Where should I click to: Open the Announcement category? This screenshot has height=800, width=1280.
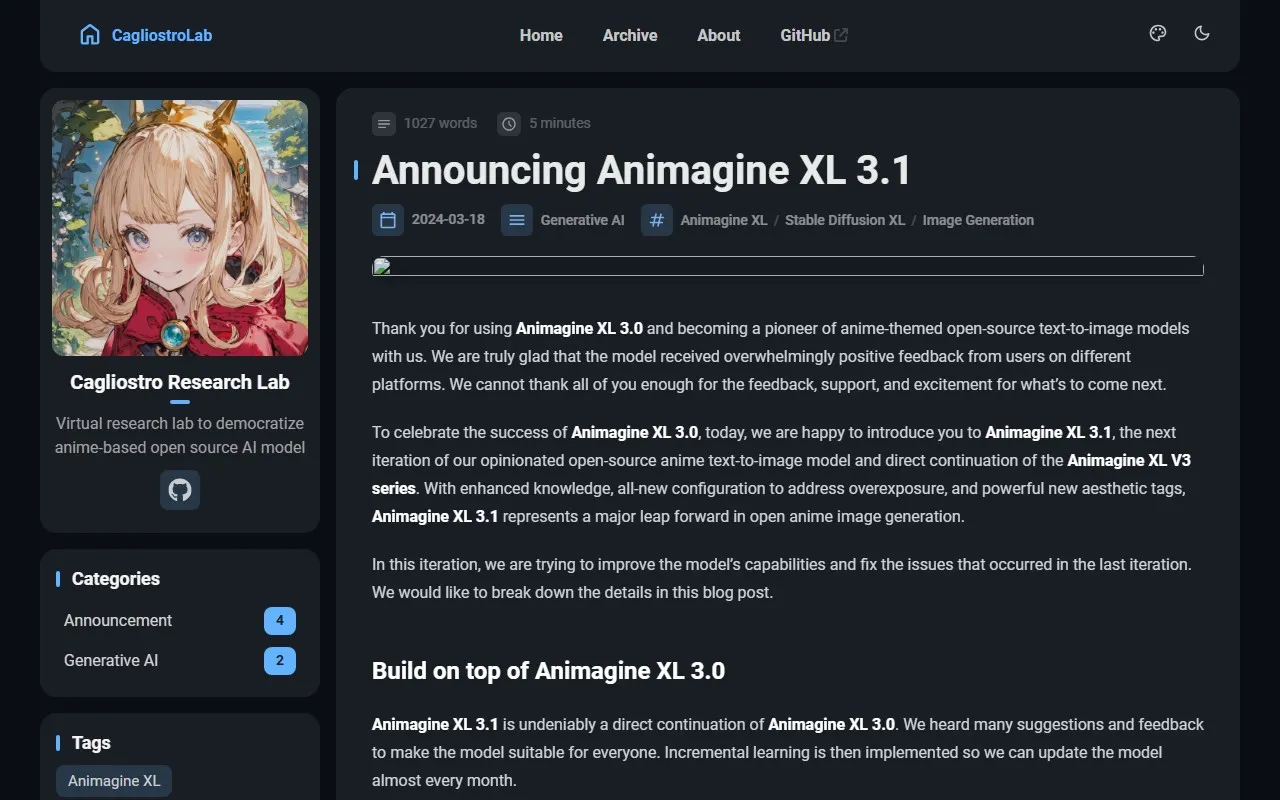(117, 620)
